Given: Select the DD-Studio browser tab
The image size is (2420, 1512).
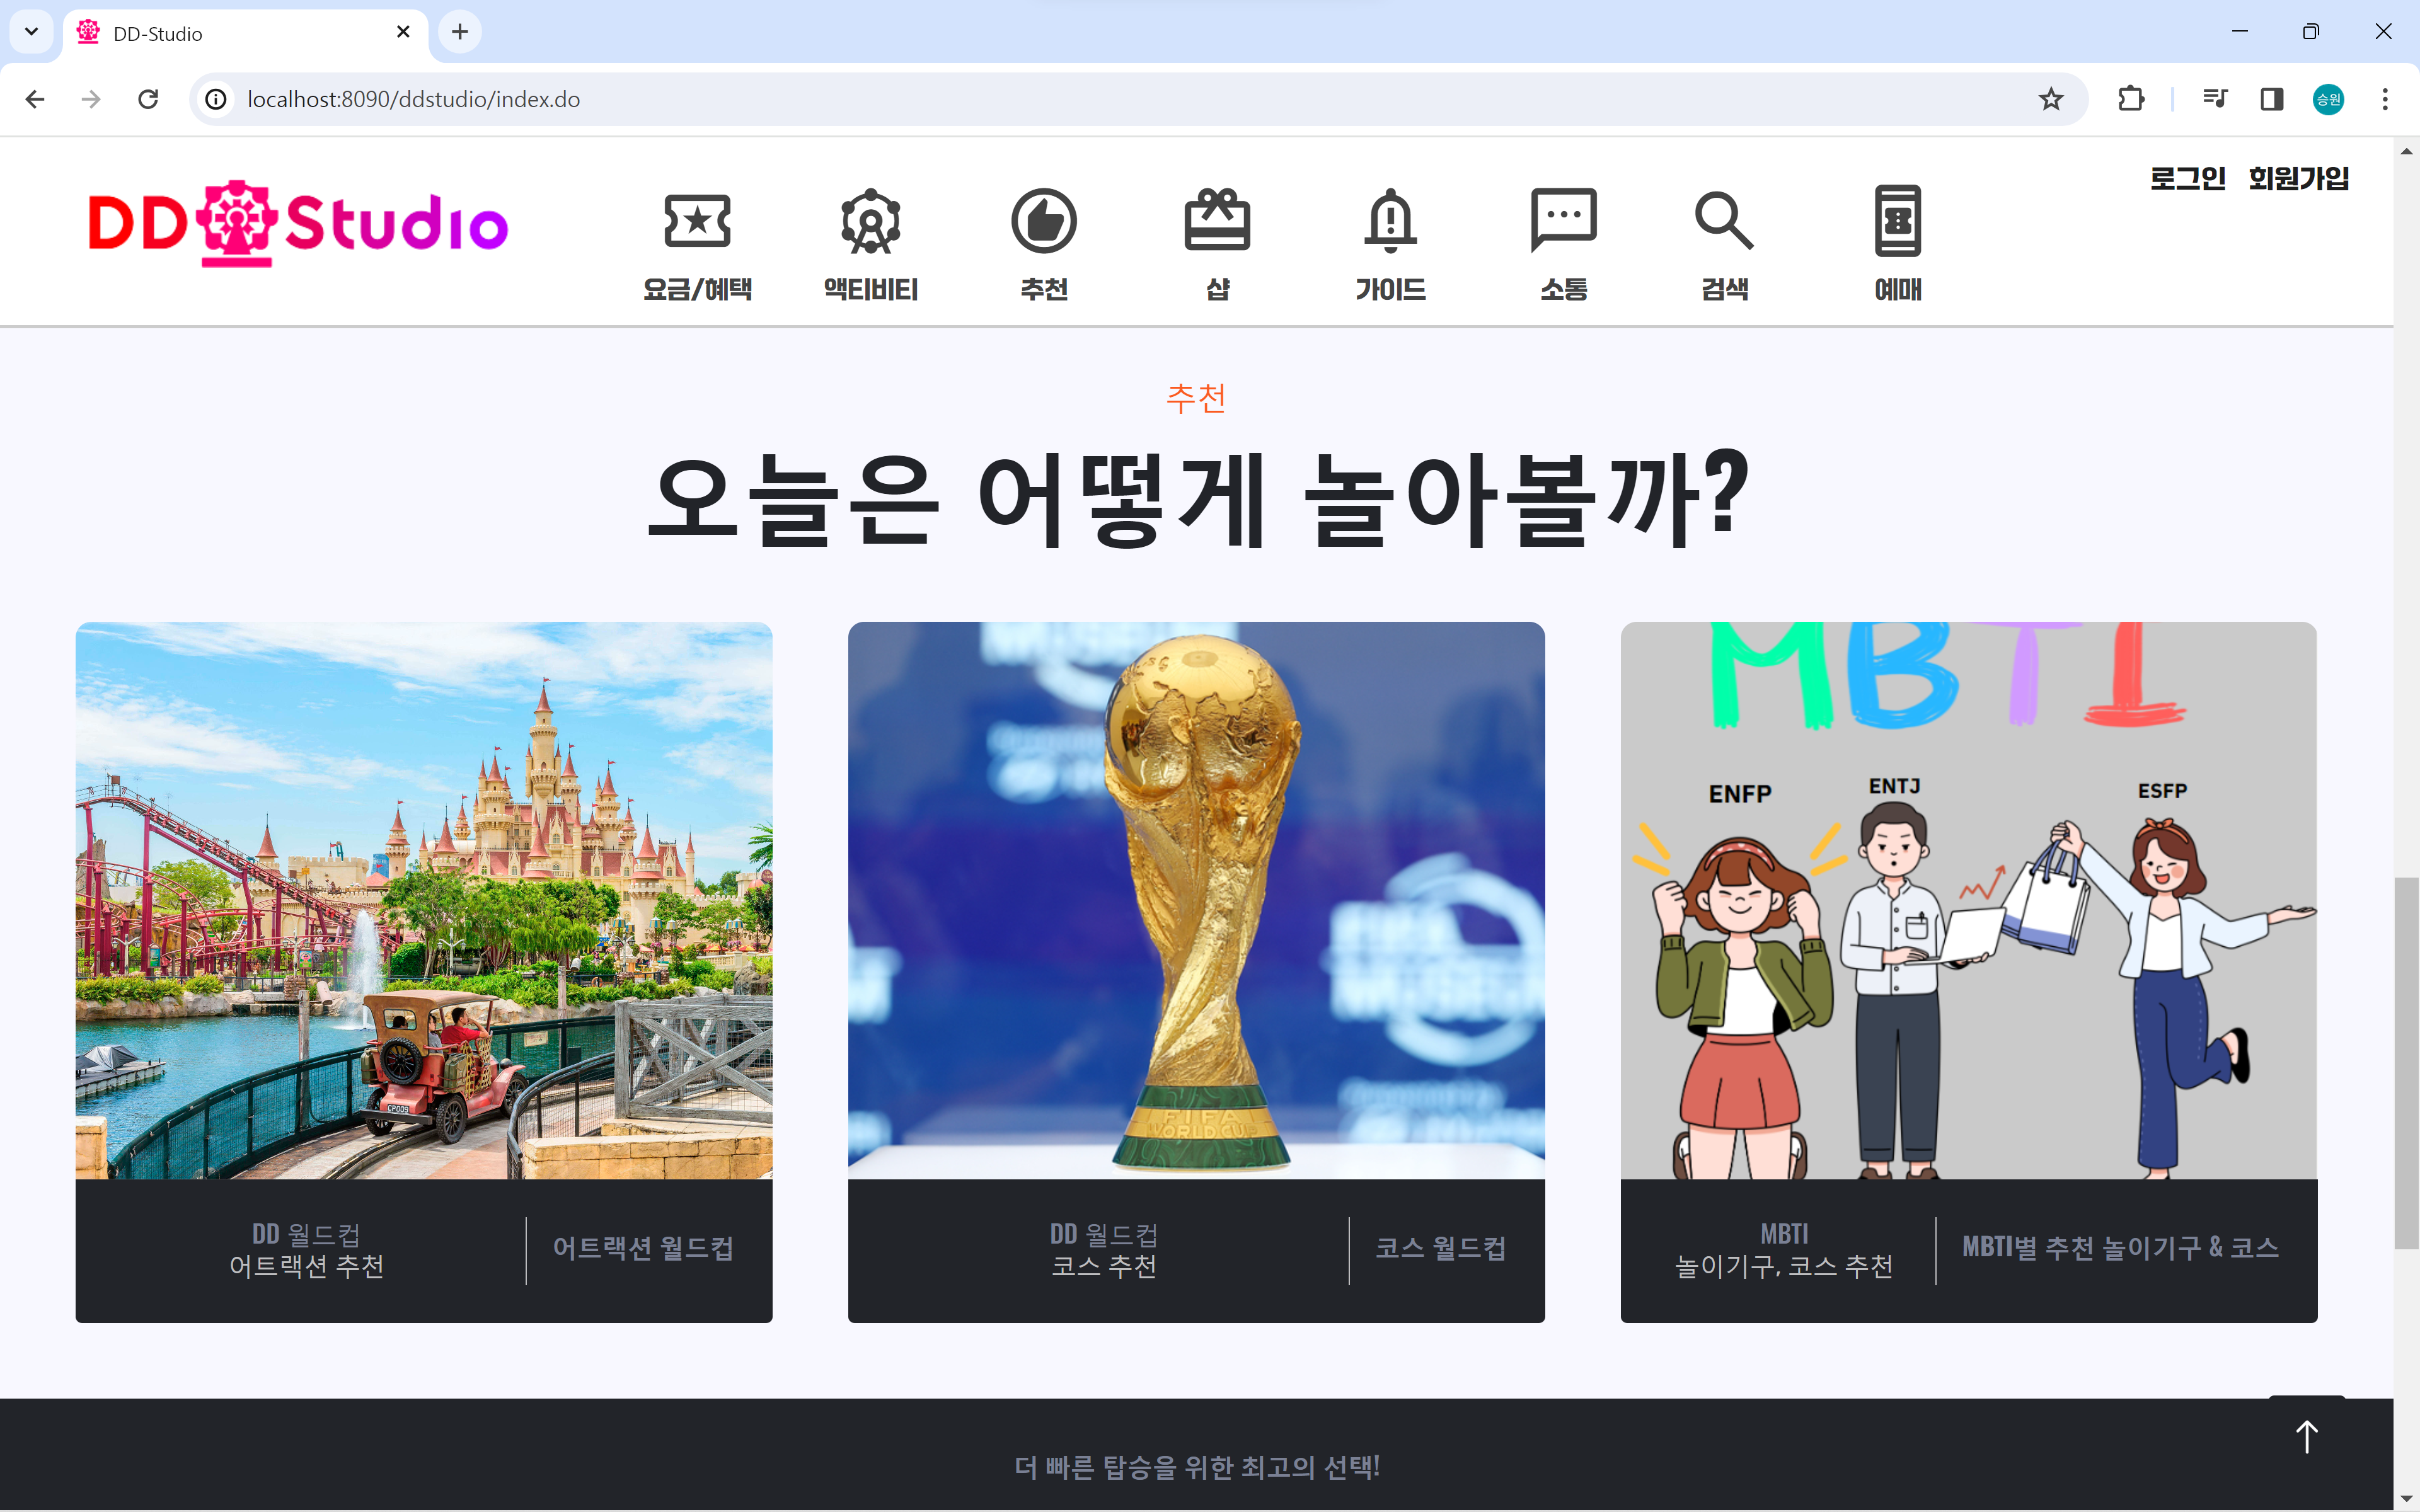Looking at the screenshot, I should tap(245, 33).
